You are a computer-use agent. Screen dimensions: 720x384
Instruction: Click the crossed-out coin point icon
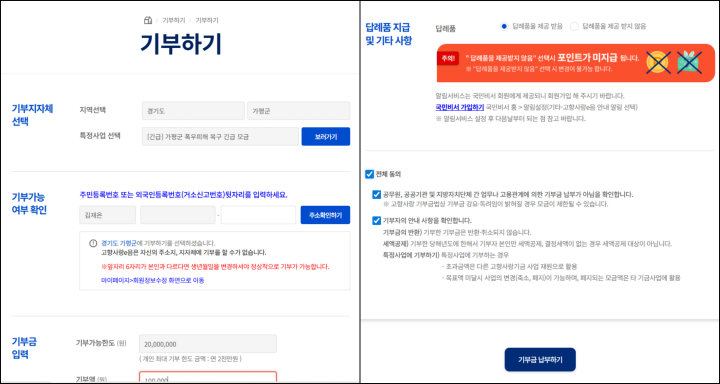click(658, 62)
